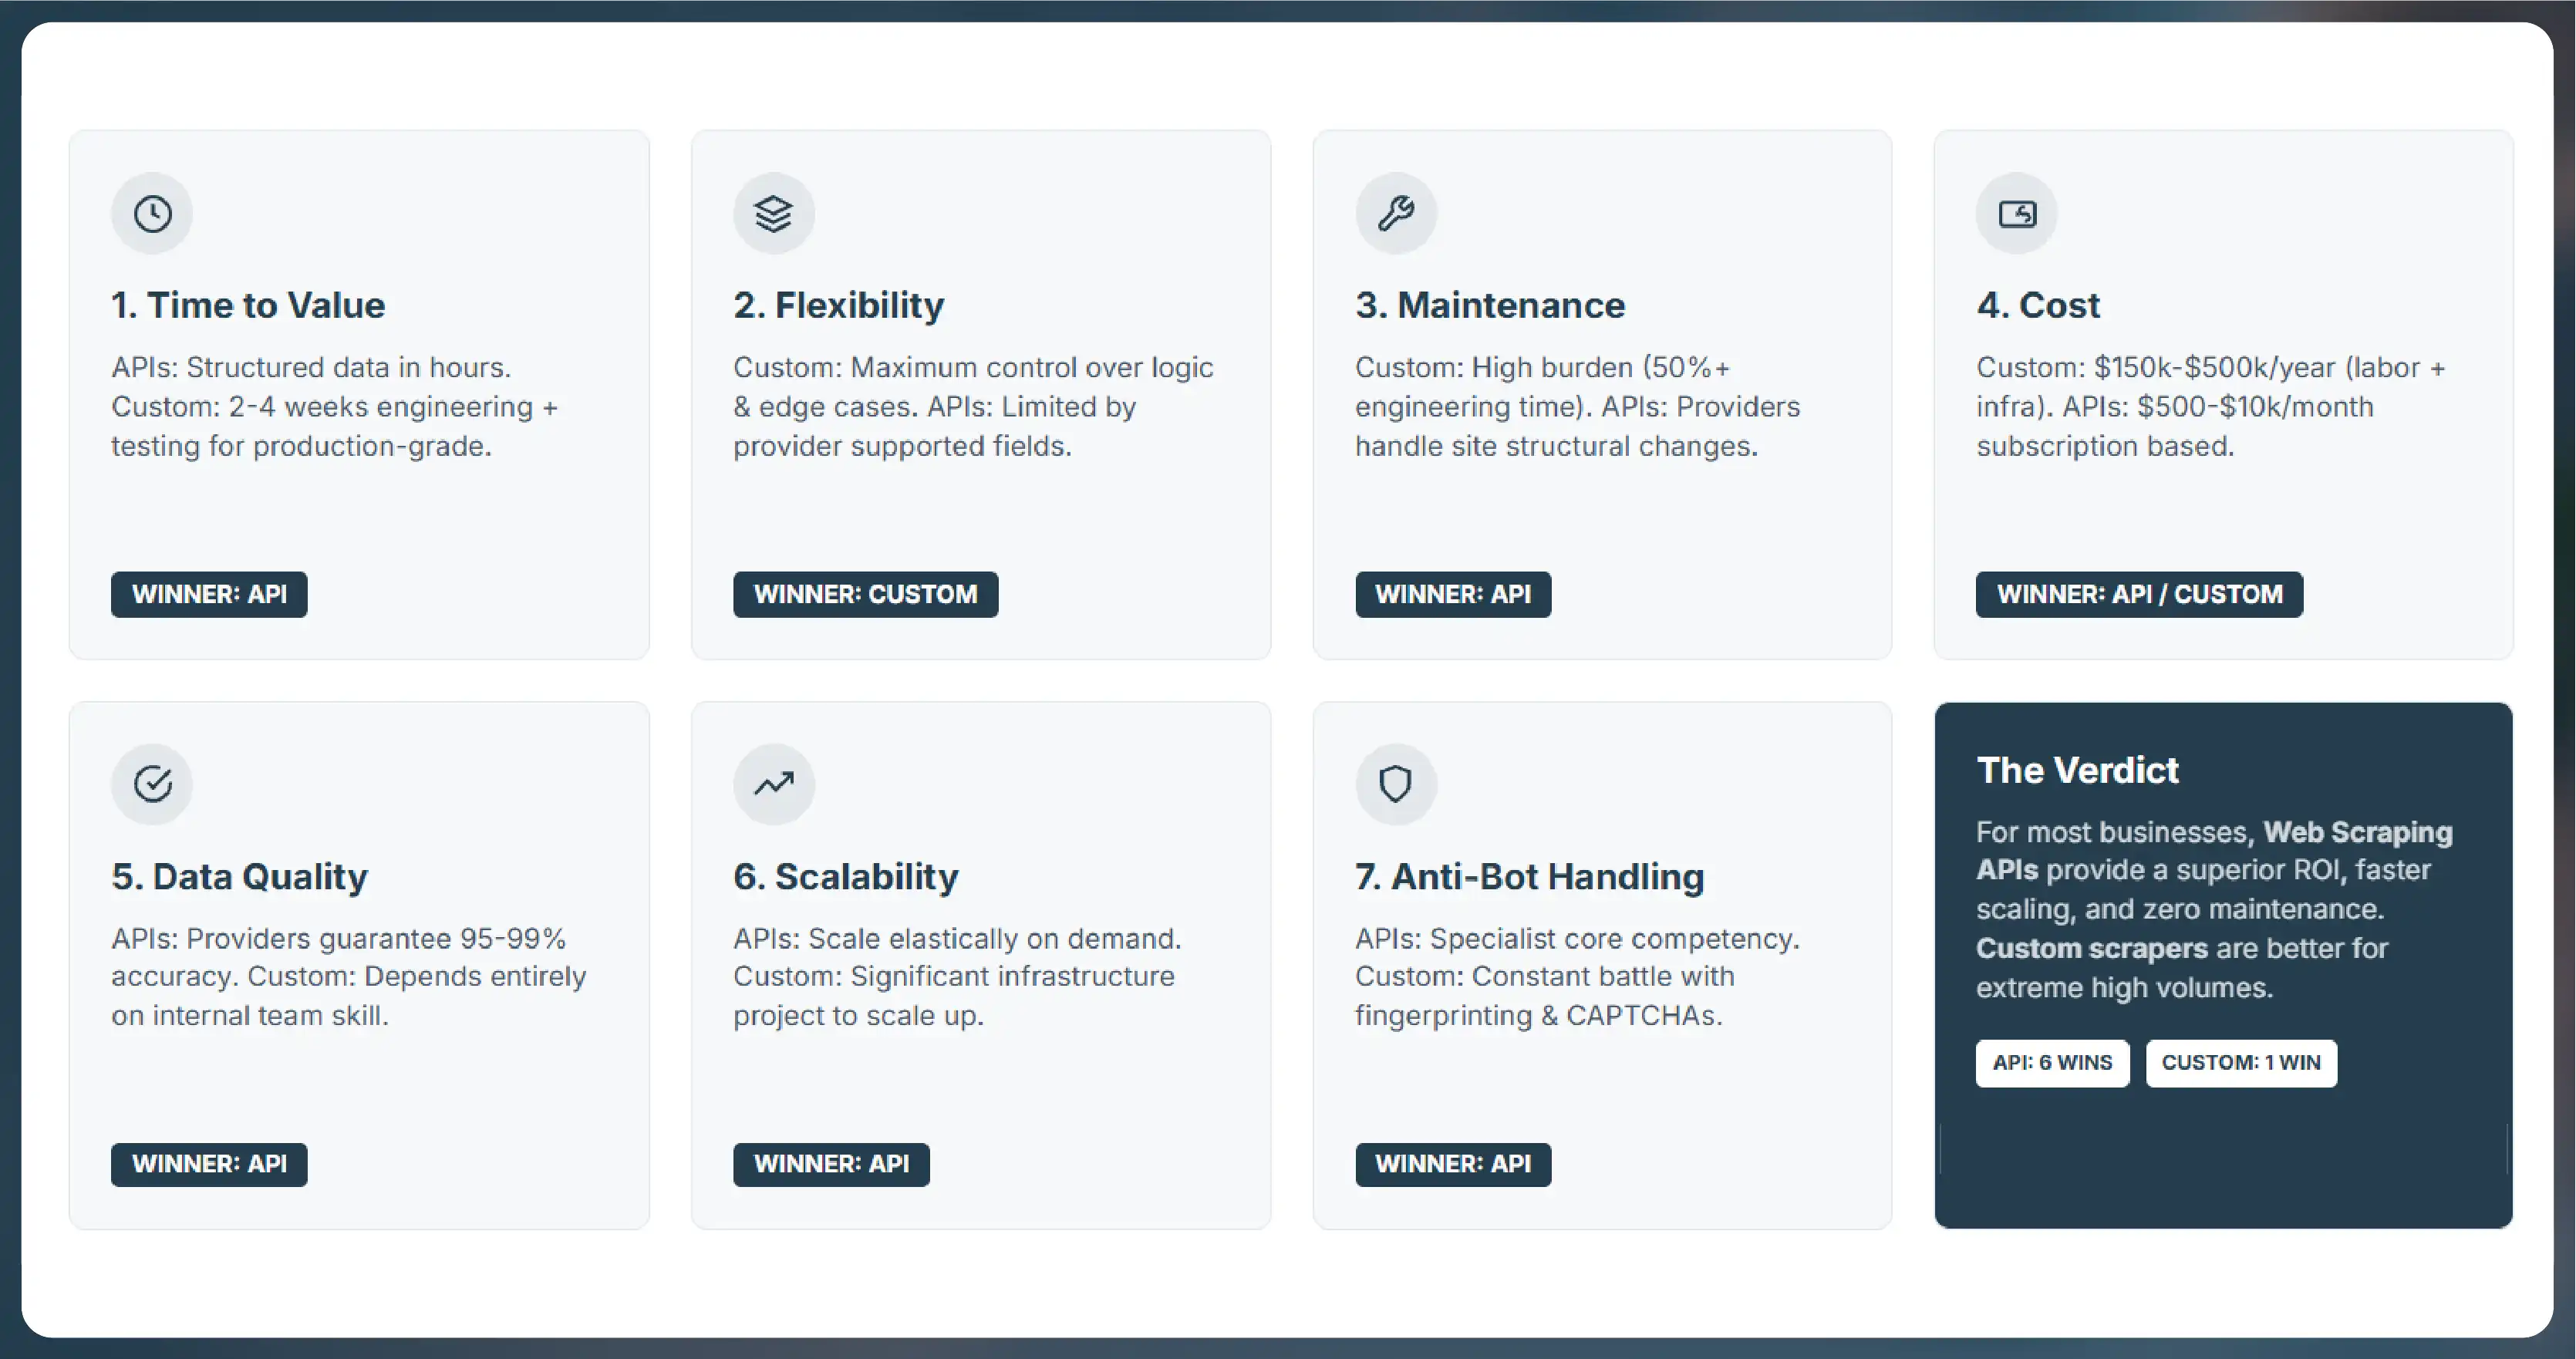Click the Winner: API badge under Data Quality
The height and width of the screenshot is (1359, 2576).
coord(209,1164)
